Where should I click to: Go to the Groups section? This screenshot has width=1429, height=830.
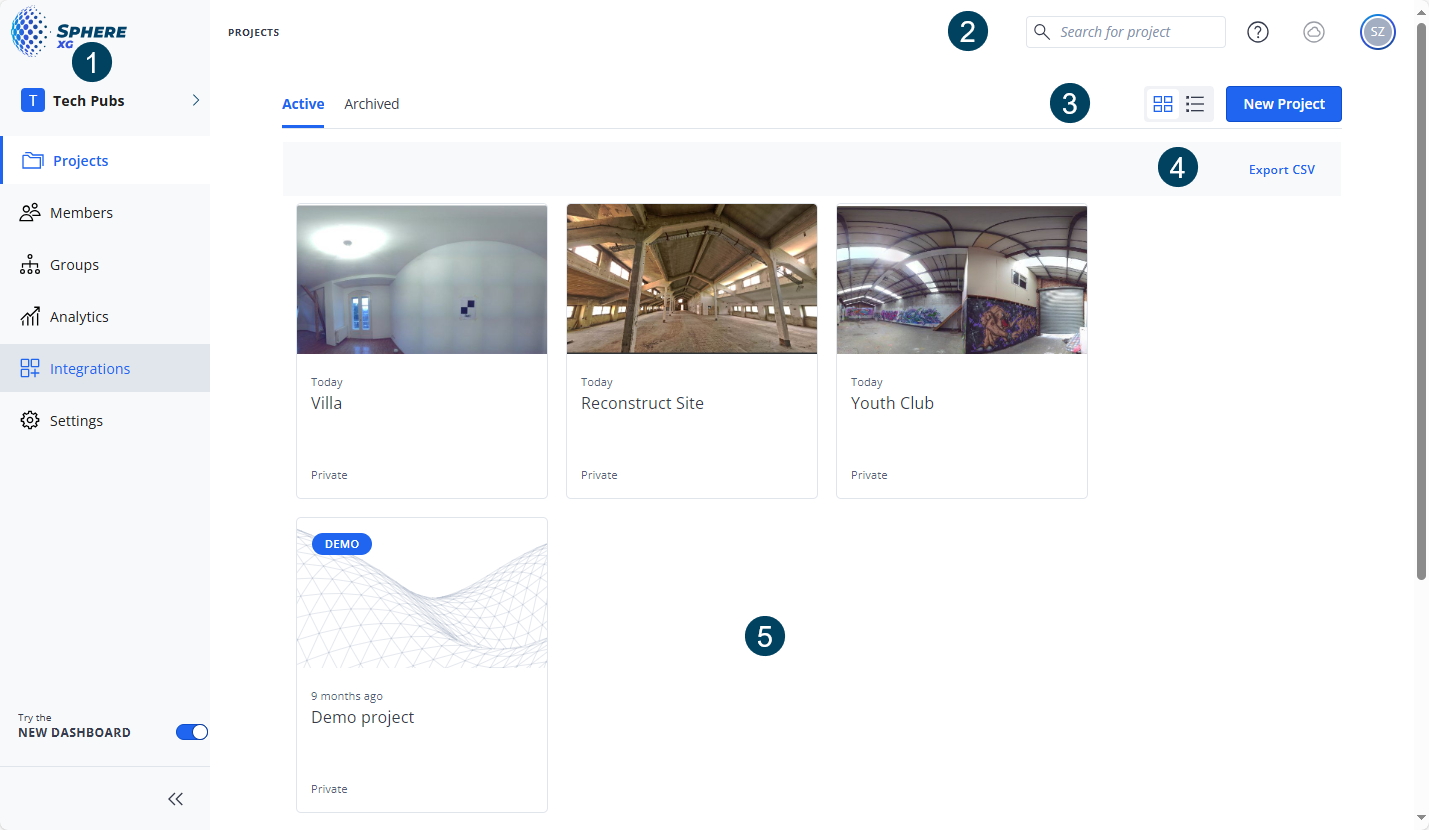[105, 265]
